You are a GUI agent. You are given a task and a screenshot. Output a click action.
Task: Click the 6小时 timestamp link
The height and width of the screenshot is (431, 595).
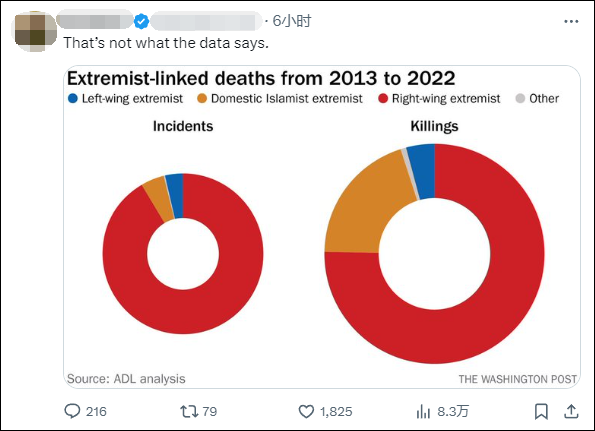coord(292,21)
